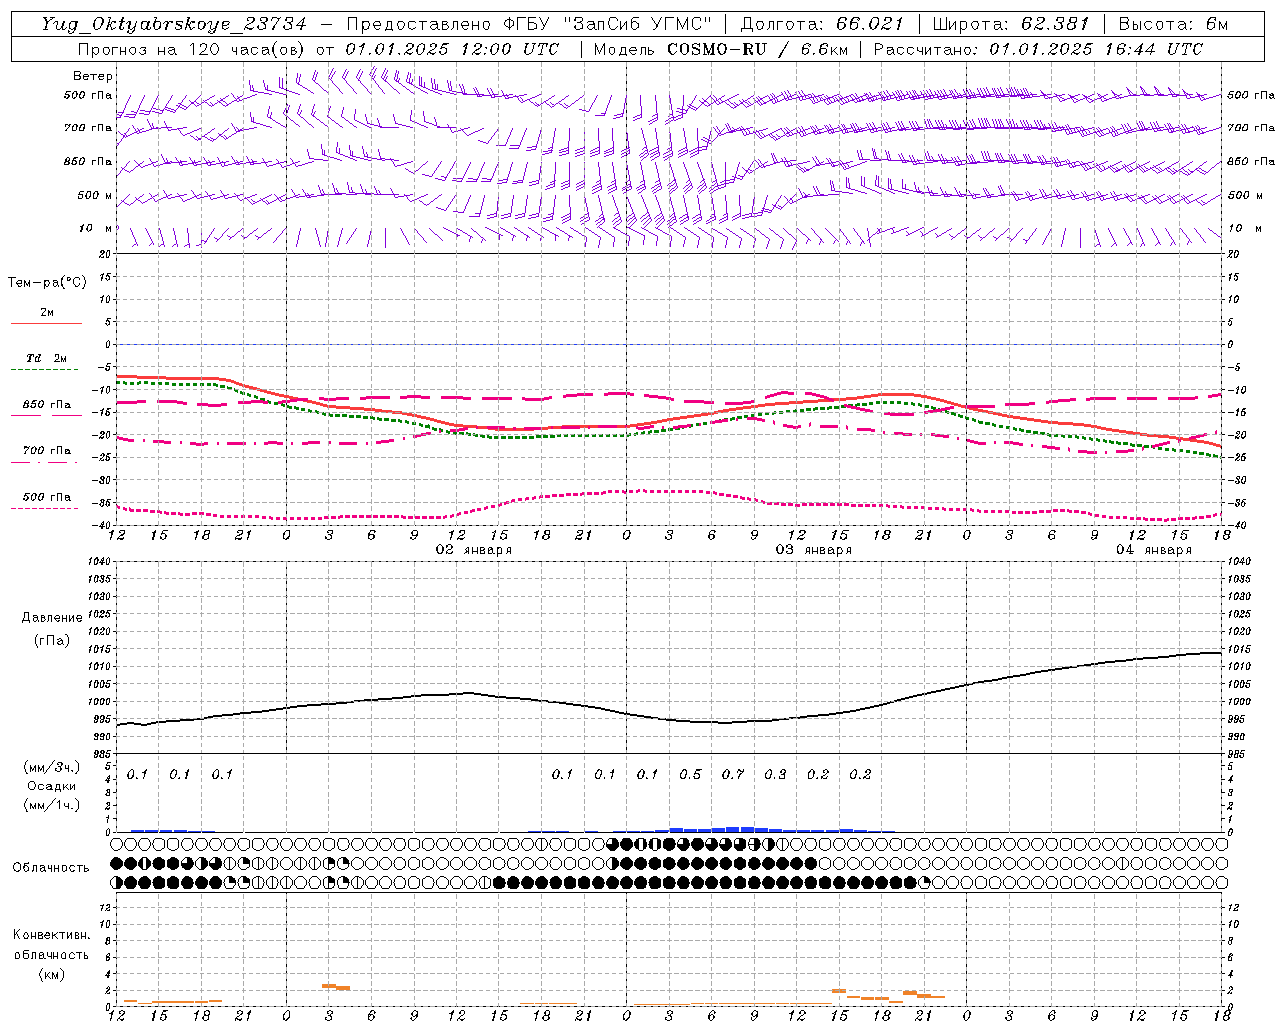Click the (км) unit under convective cloud label

click(51, 974)
